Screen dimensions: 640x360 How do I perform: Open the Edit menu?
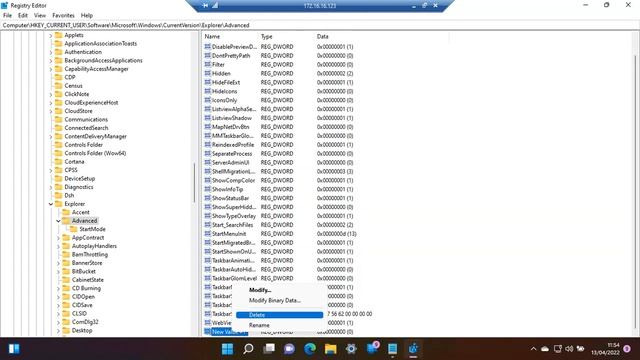pos(23,15)
